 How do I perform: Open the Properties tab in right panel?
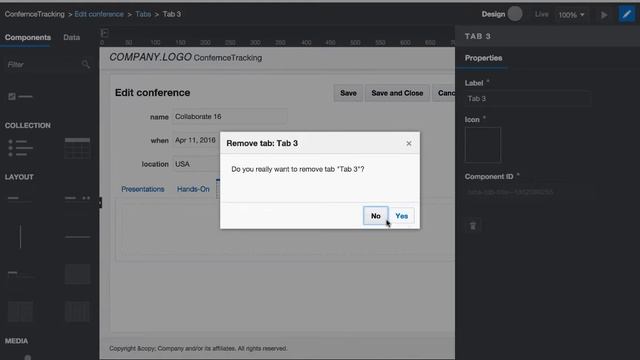[x=483, y=58]
